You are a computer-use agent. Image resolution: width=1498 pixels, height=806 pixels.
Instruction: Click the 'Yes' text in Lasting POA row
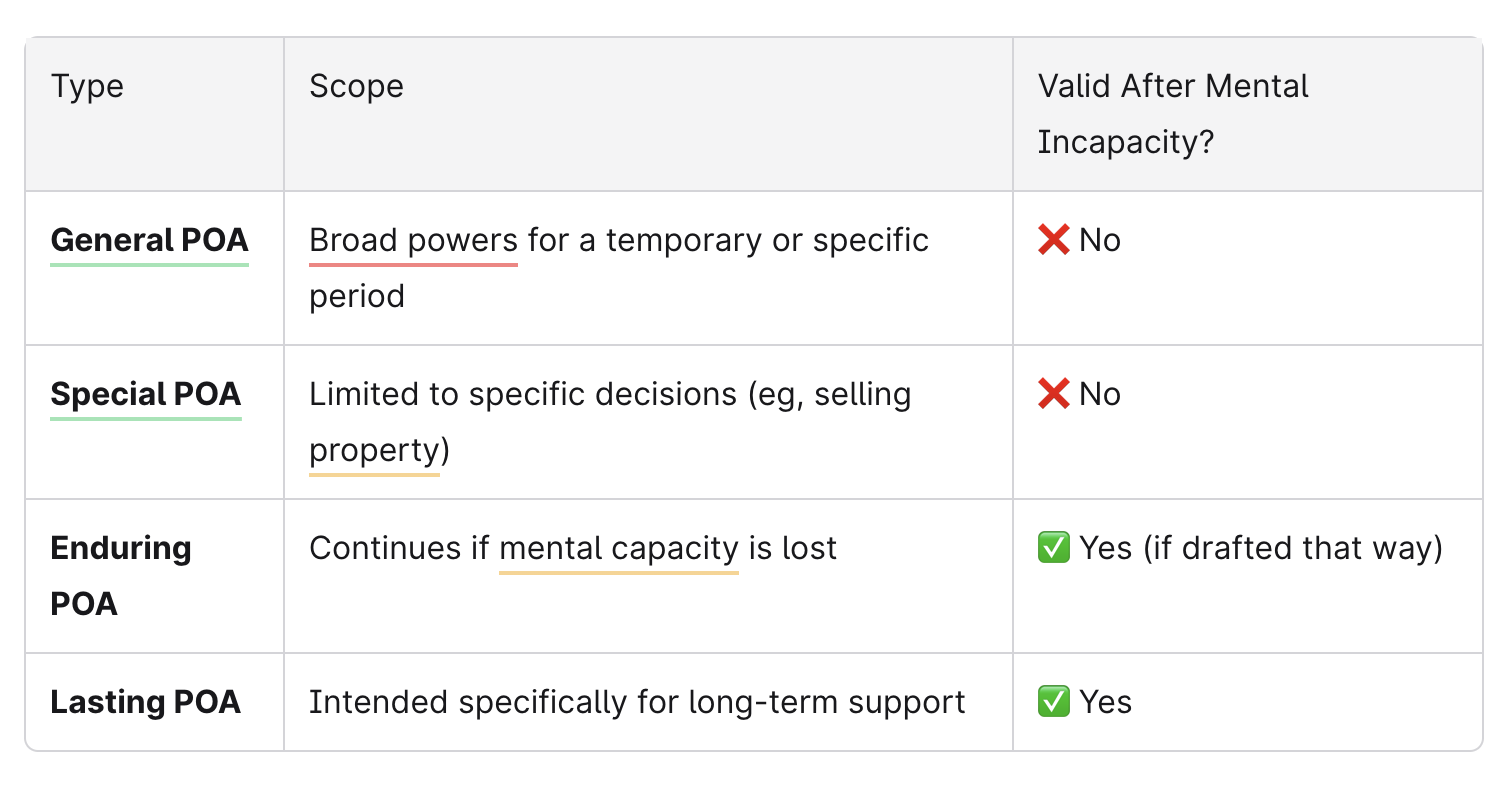tap(1106, 702)
